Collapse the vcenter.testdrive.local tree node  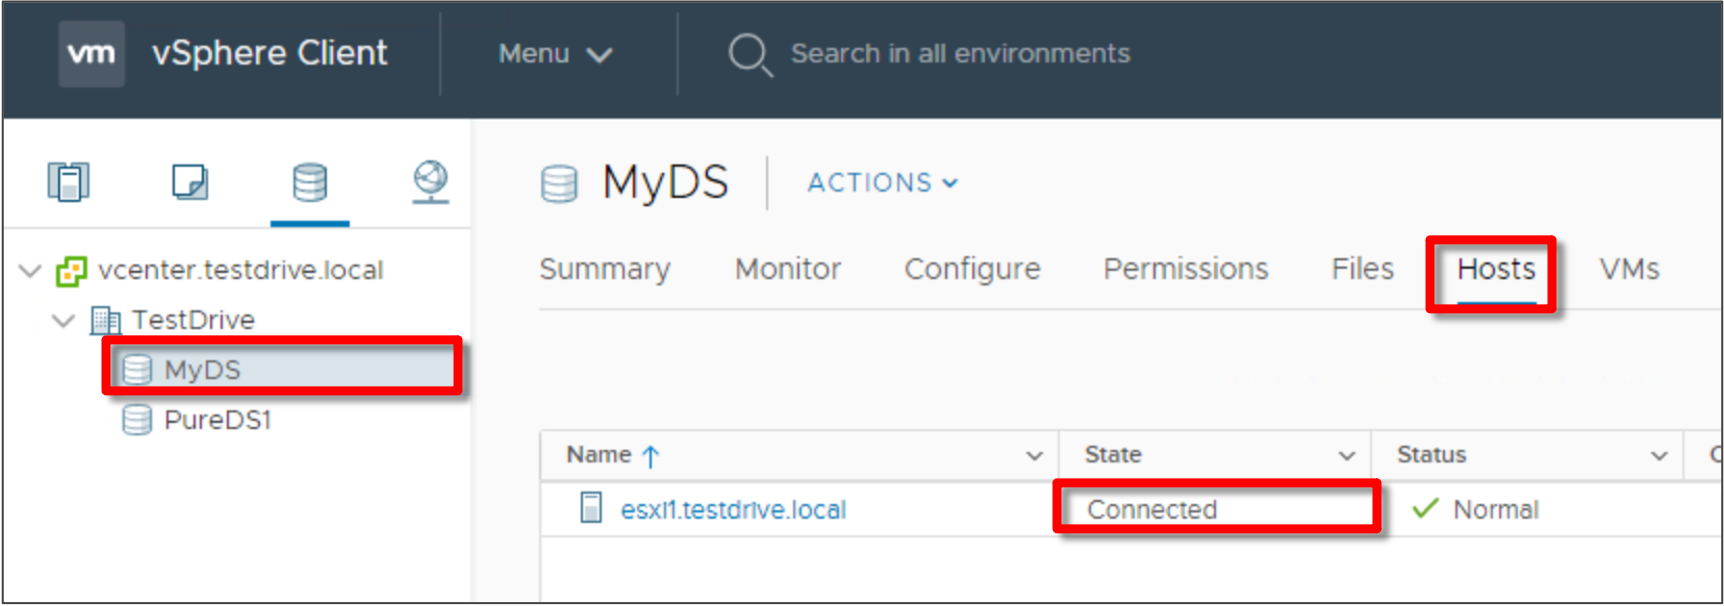tap(31, 270)
